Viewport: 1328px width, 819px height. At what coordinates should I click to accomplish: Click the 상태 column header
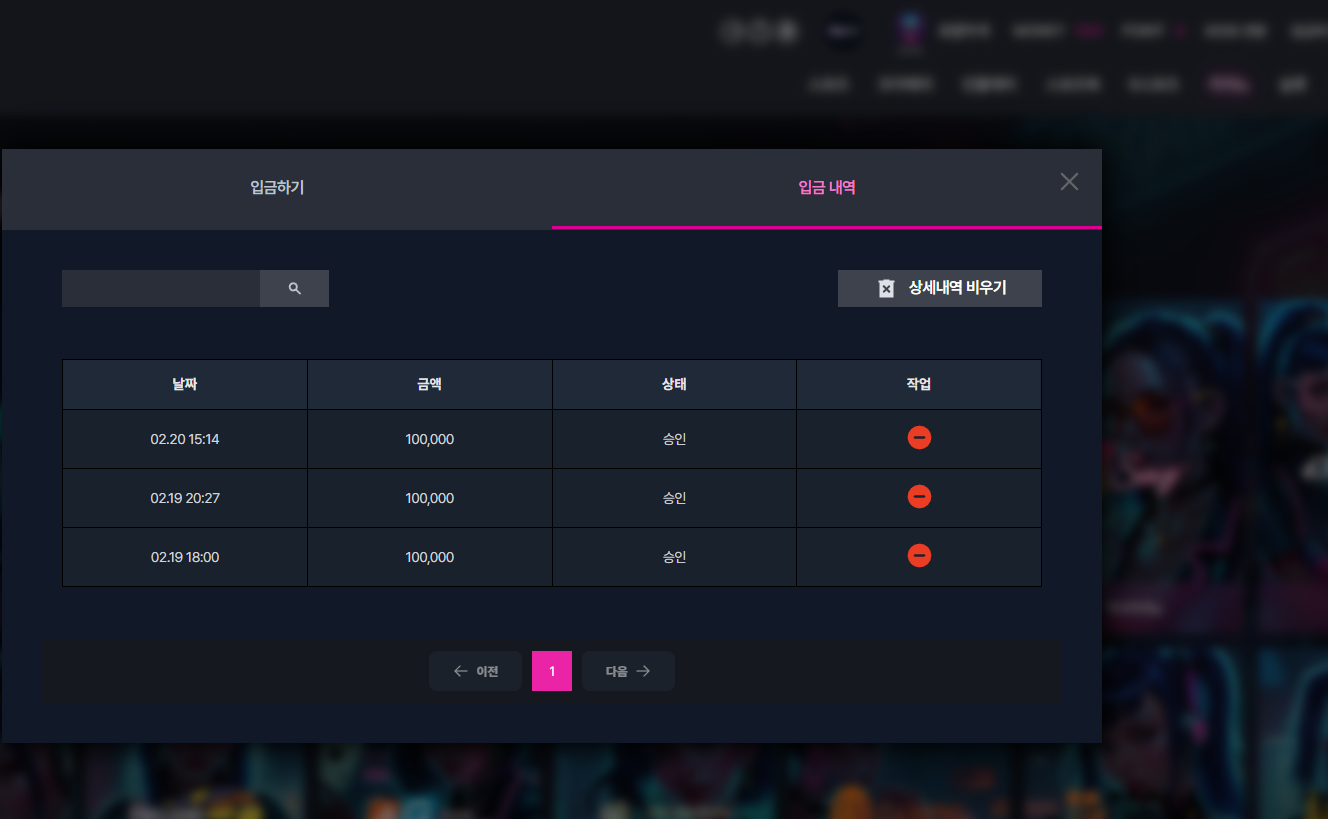pos(674,384)
